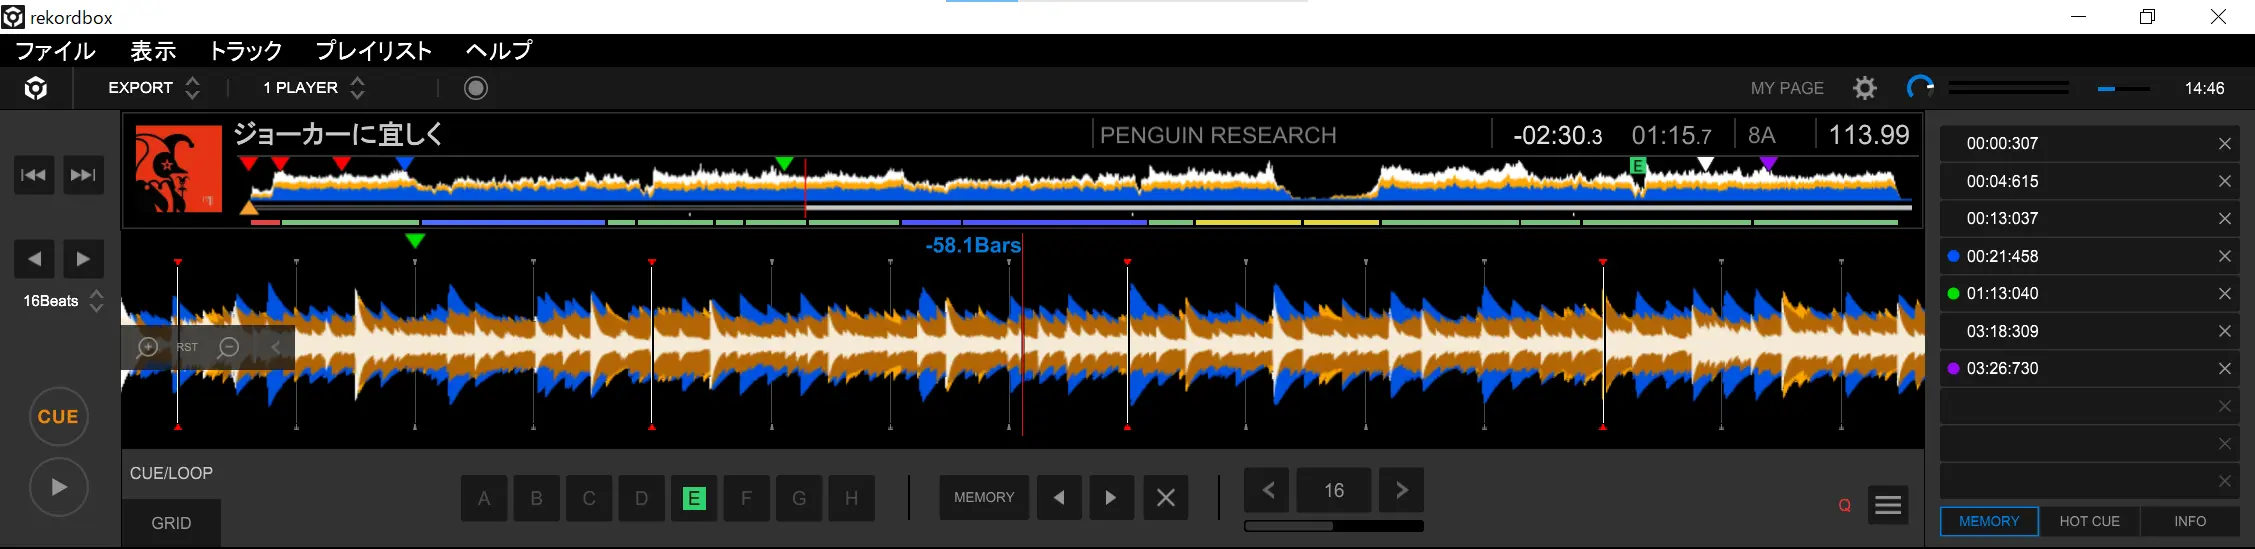Image resolution: width=2255 pixels, height=549 pixels.
Task: Click the beat jump forward arrow
Action: pos(83,259)
